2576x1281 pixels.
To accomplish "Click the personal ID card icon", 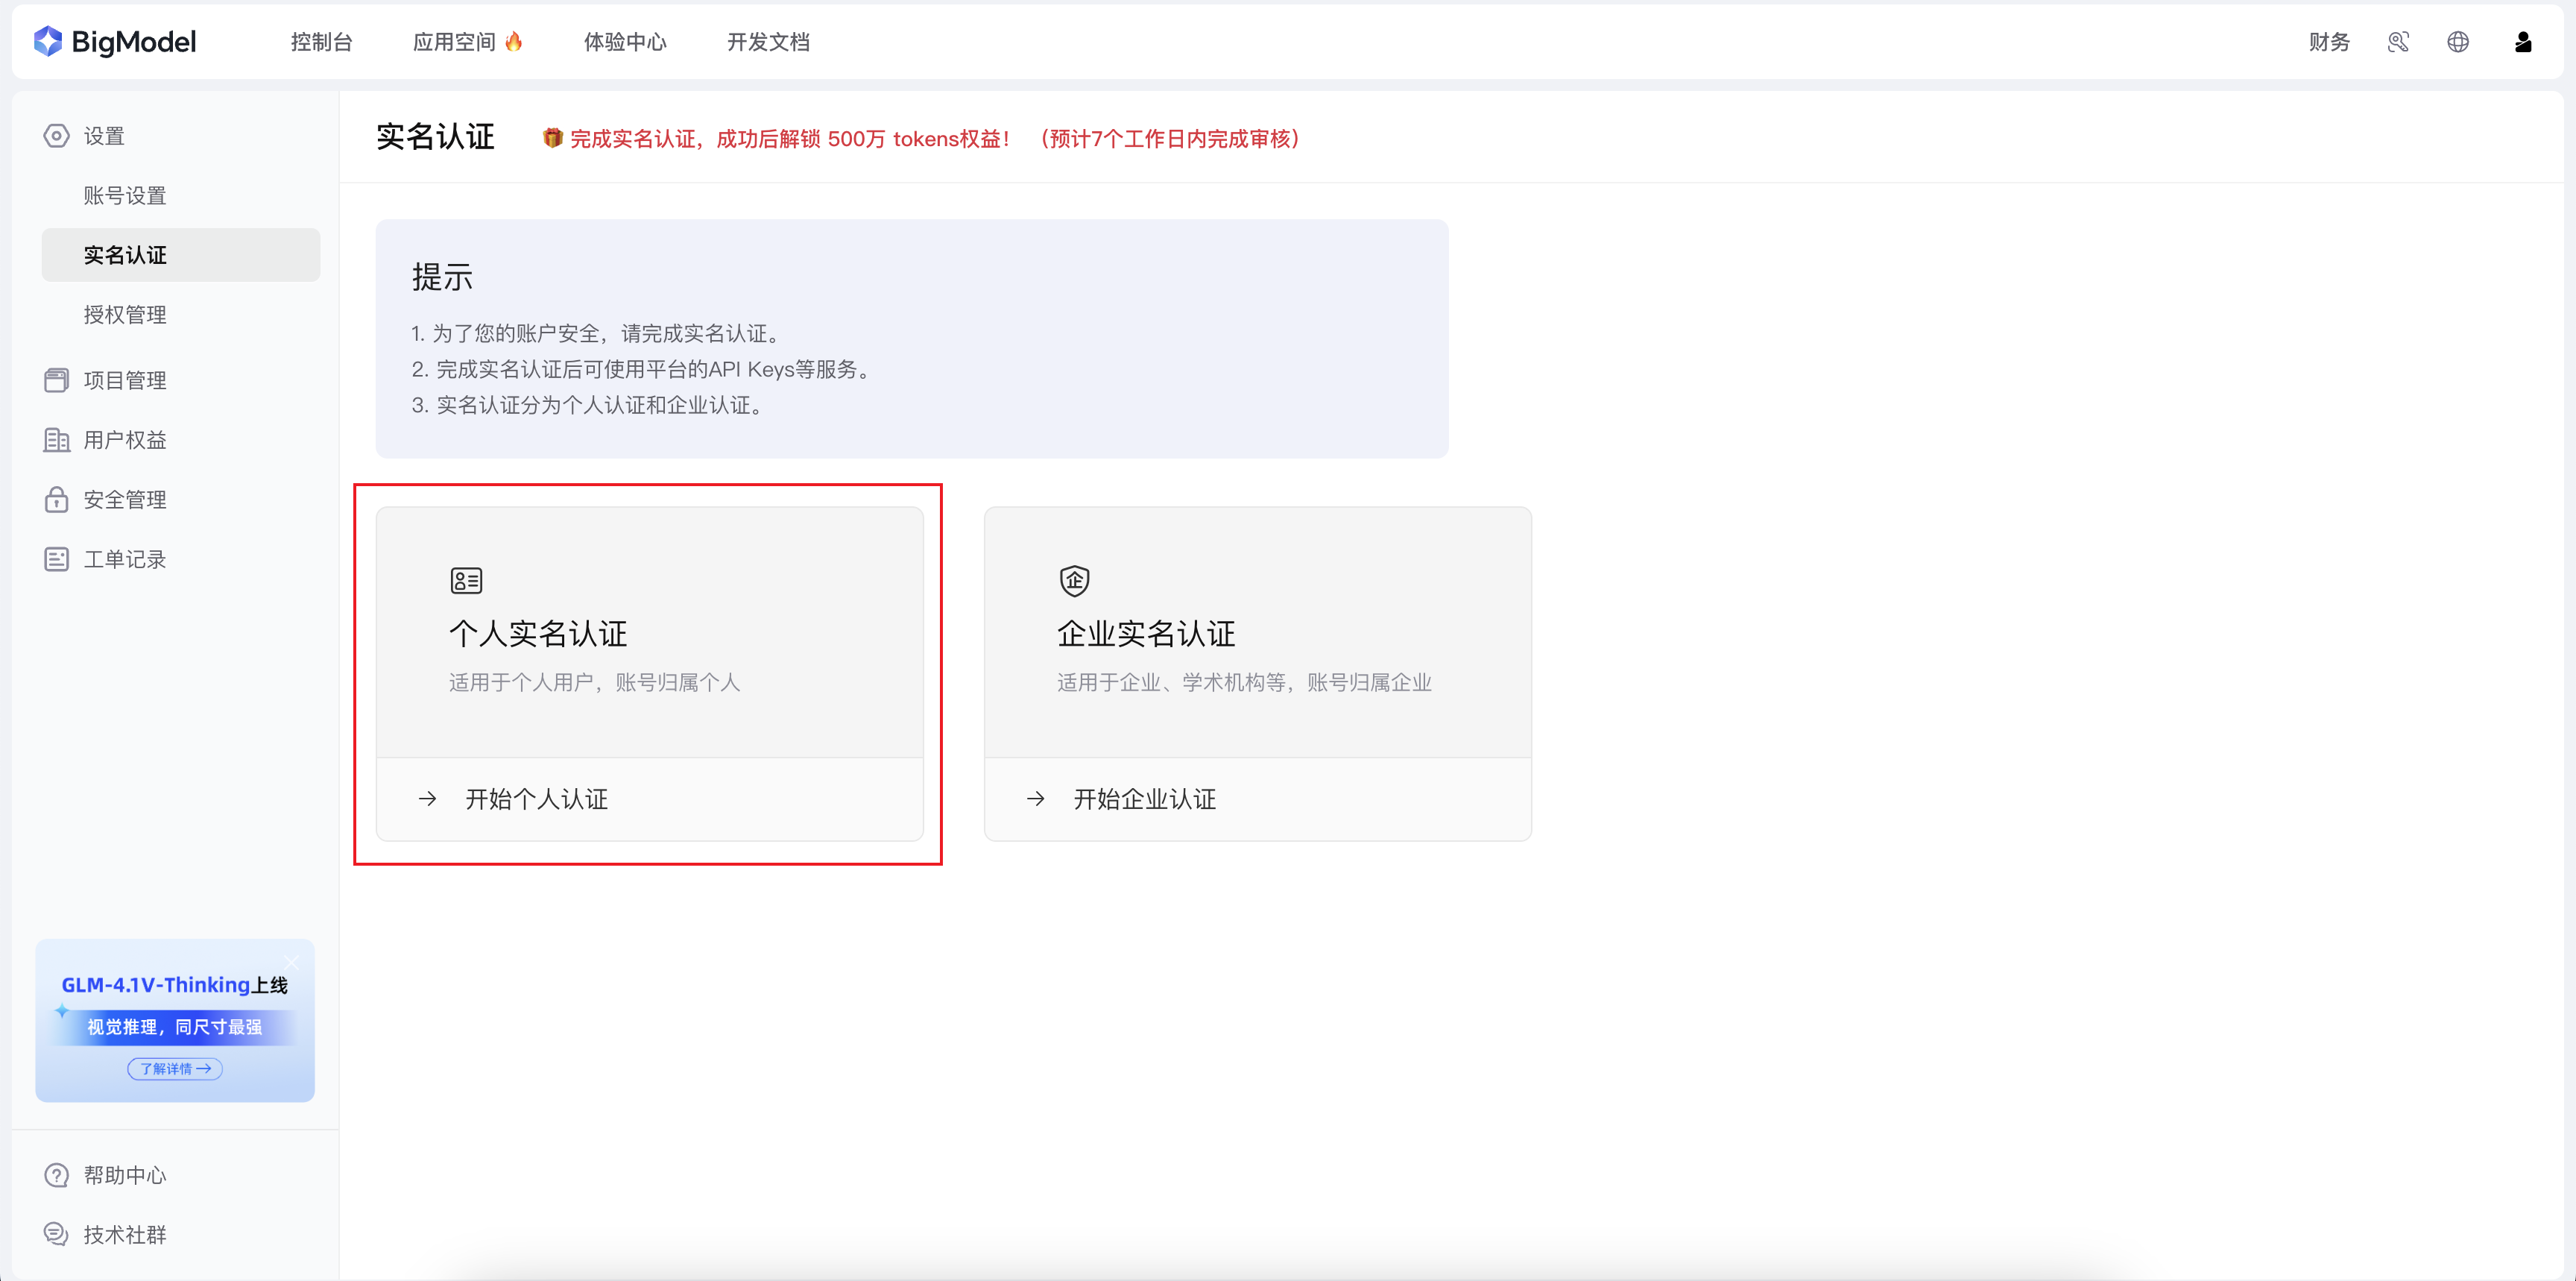I will (466, 580).
